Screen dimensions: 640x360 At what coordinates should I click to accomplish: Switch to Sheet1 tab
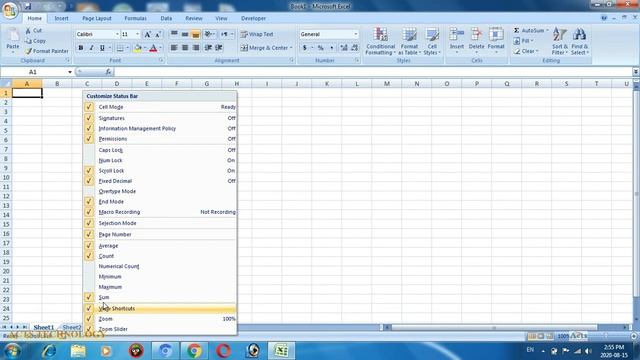coord(44,327)
